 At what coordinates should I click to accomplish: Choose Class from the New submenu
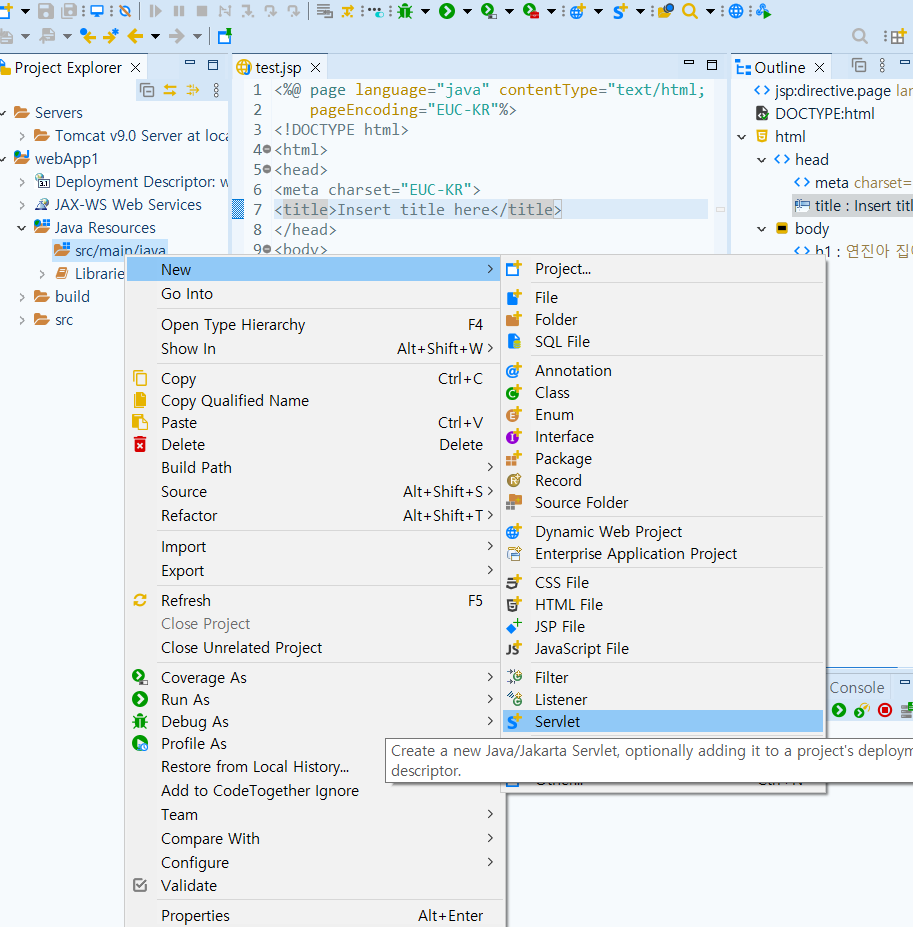[x=663, y=393]
